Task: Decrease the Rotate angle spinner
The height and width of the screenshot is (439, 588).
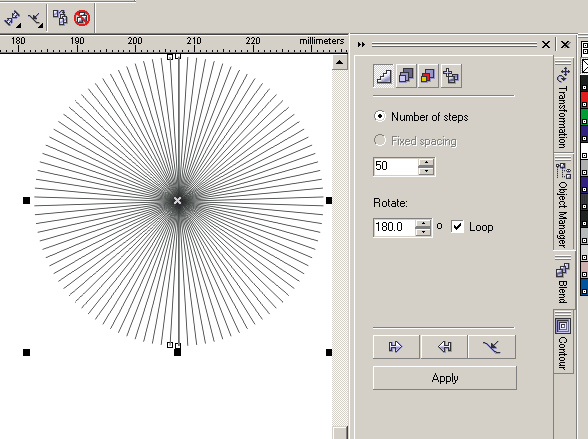Action: coord(423,232)
